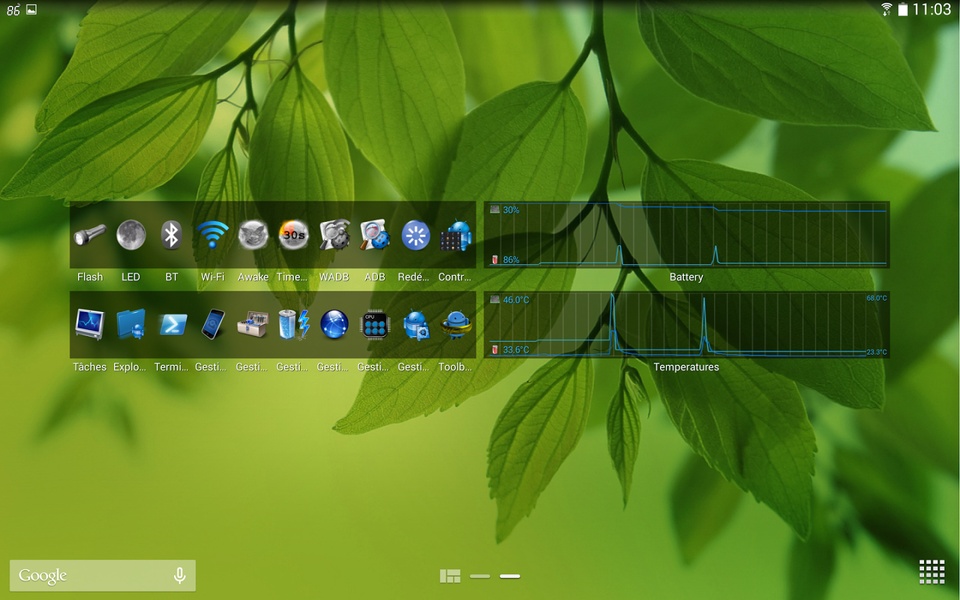The image size is (960, 600).
Task: Open the Tâches task monitor icon
Action: pos(90,324)
